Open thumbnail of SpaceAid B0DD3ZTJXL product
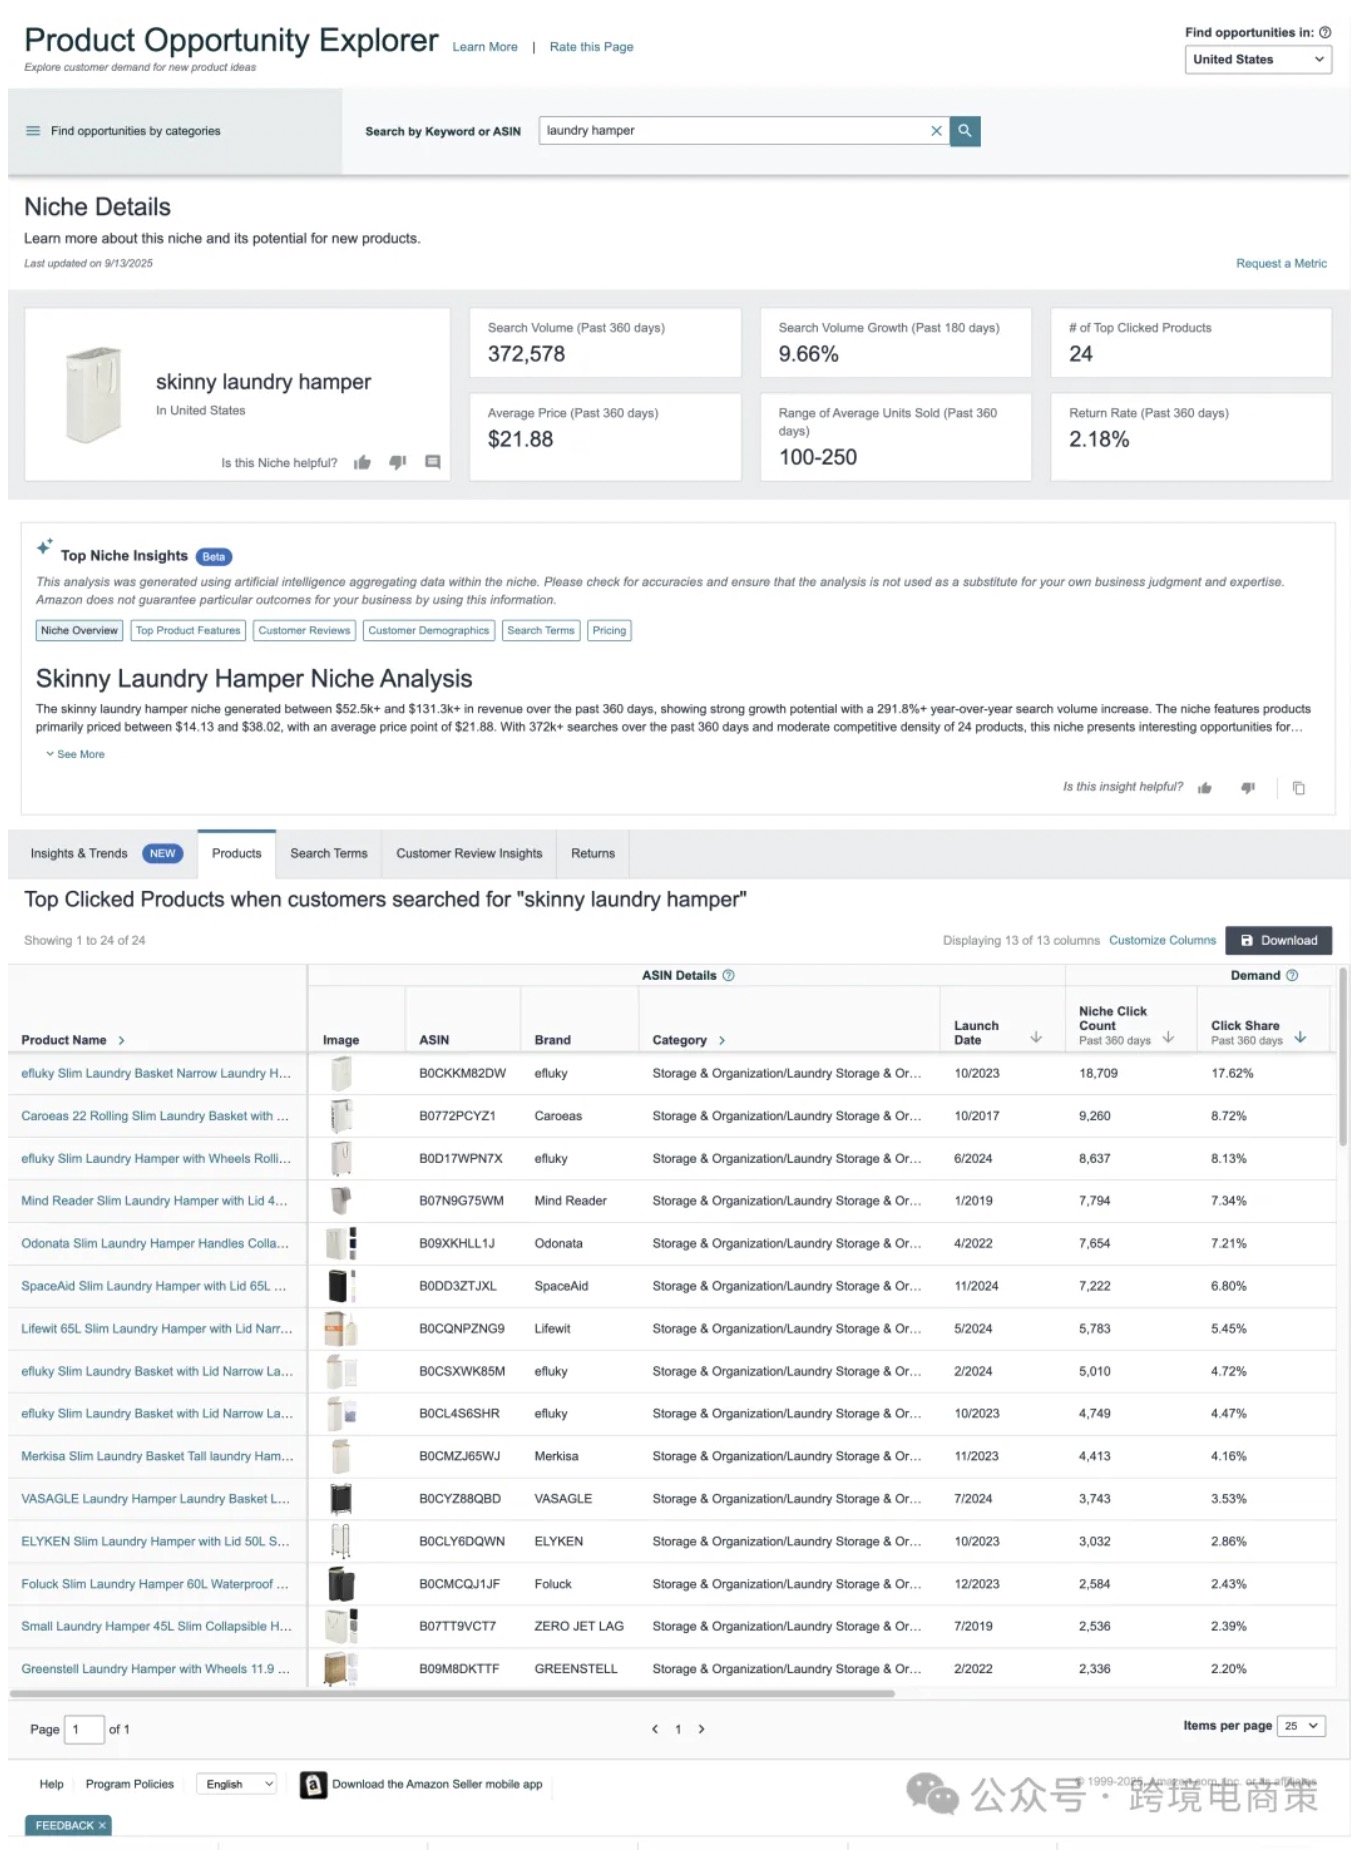The width and height of the screenshot is (1351, 1850). (341, 1286)
